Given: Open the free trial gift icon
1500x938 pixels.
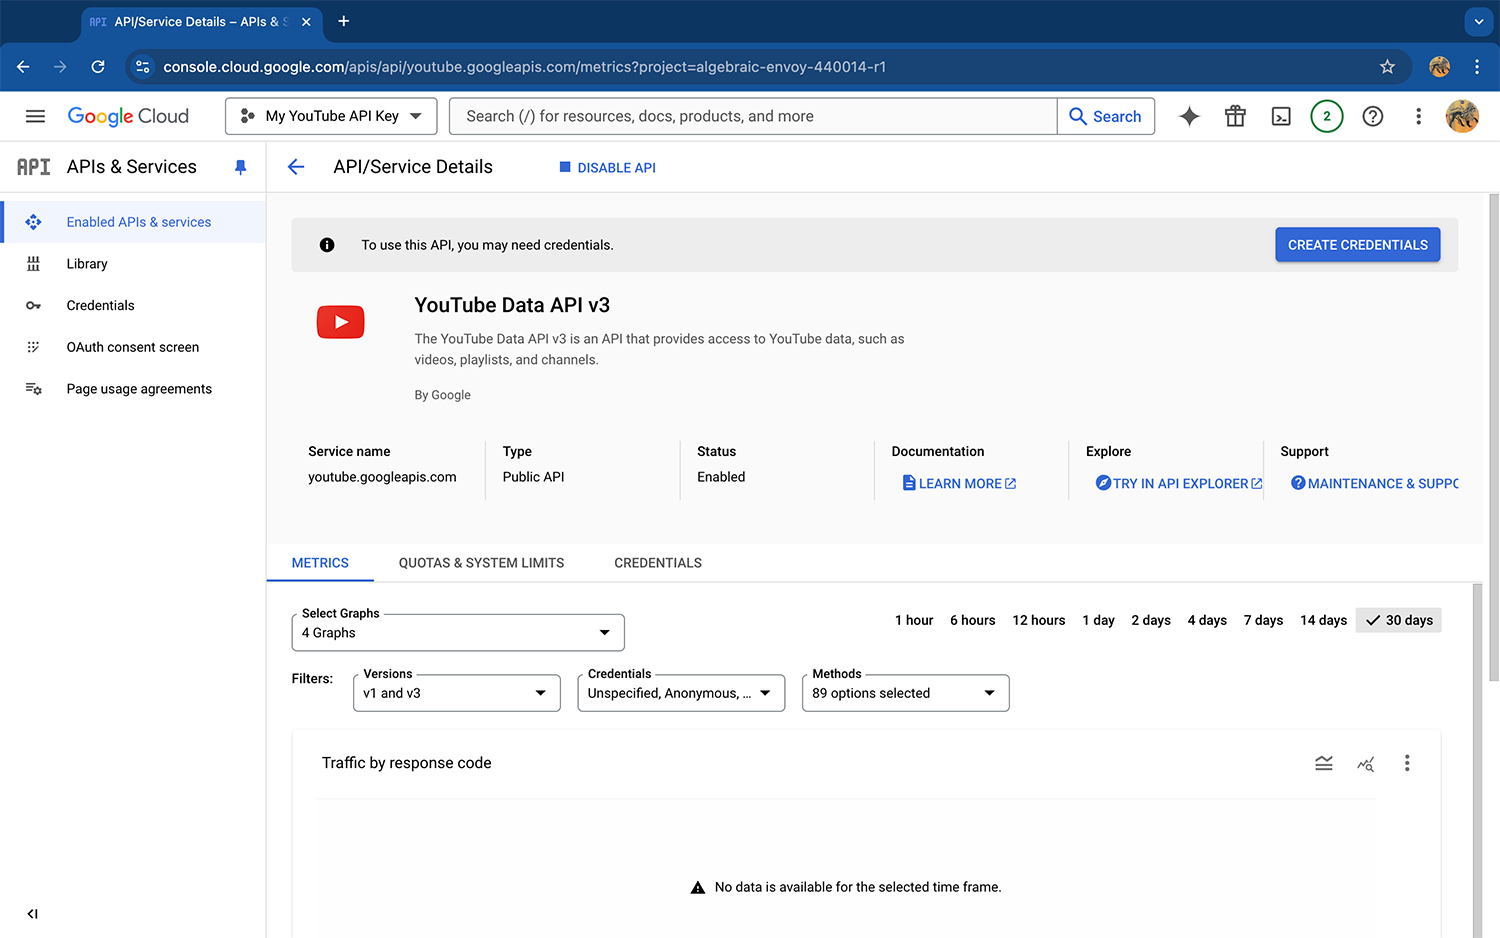Looking at the screenshot, I should pyautogui.click(x=1235, y=116).
